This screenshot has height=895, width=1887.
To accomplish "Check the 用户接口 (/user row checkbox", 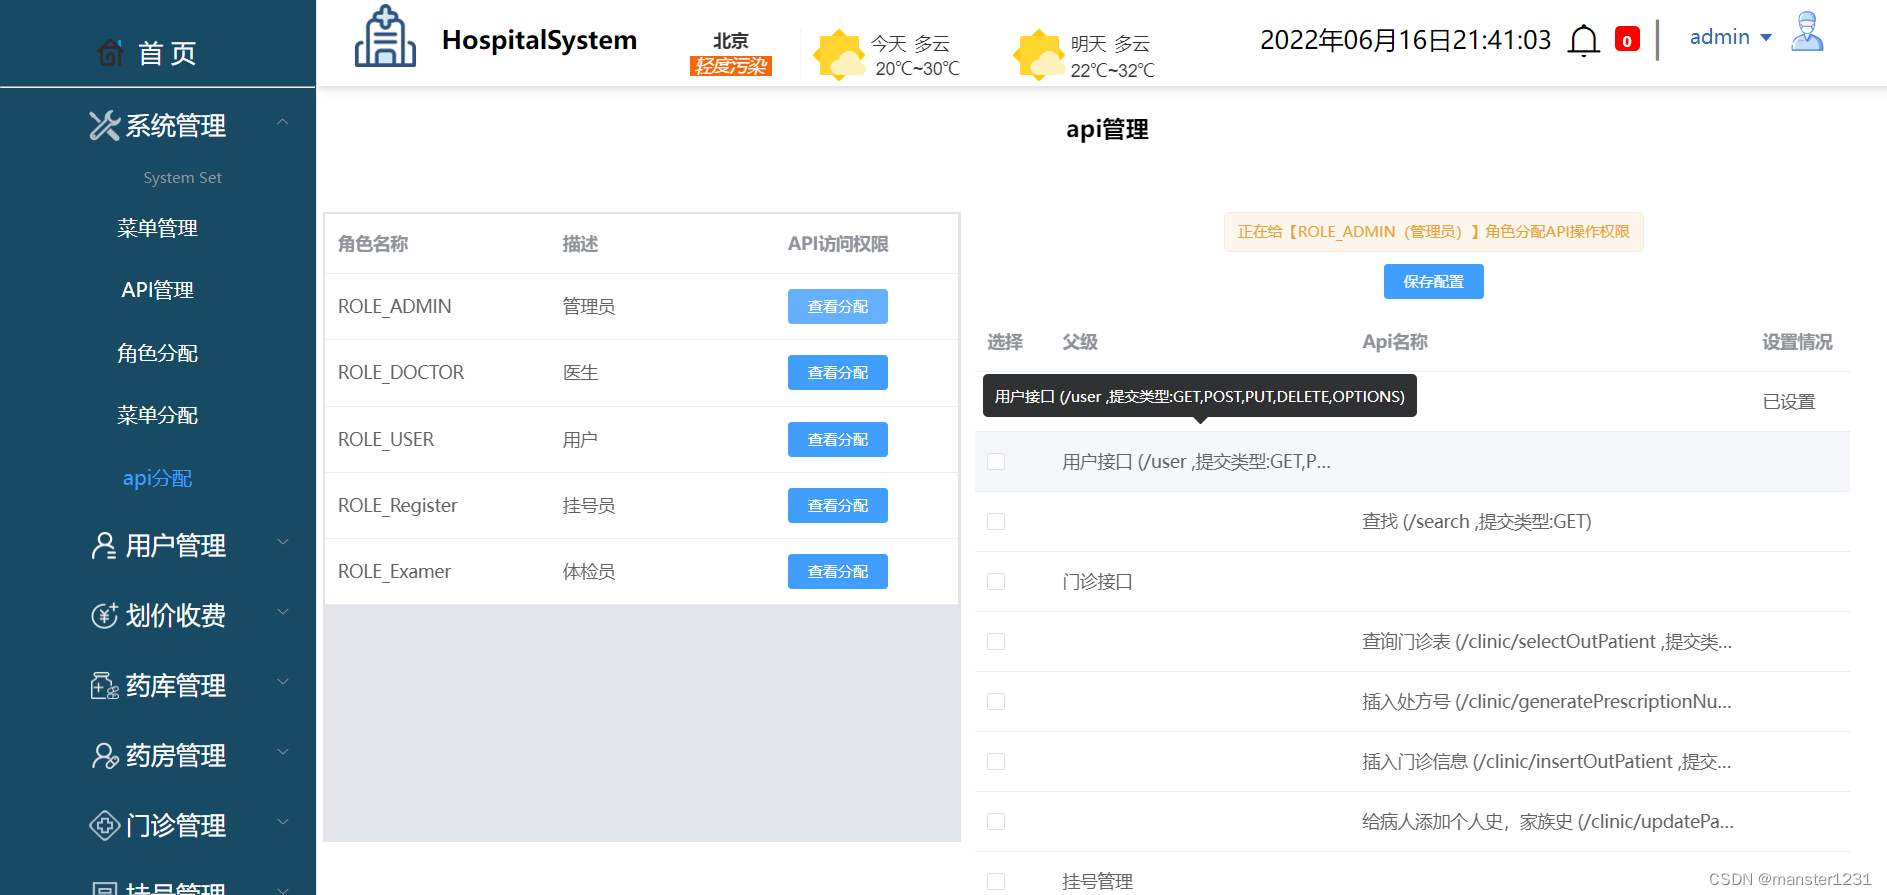I will click(x=996, y=461).
